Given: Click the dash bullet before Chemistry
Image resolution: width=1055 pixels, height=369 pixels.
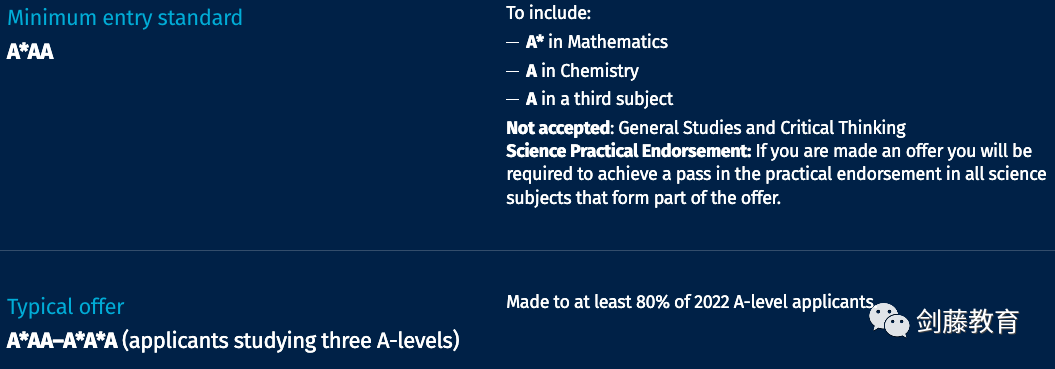Looking at the screenshot, I should (513, 71).
